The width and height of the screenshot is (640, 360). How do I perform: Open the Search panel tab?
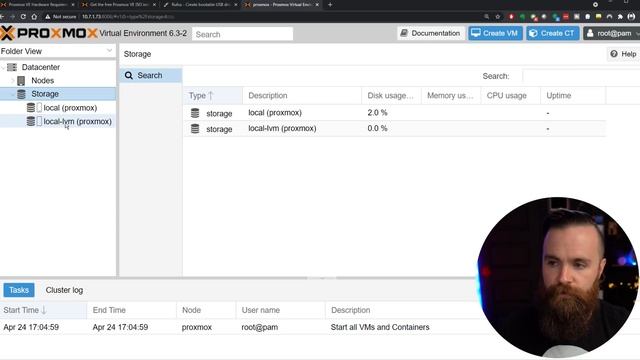(150, 76)
